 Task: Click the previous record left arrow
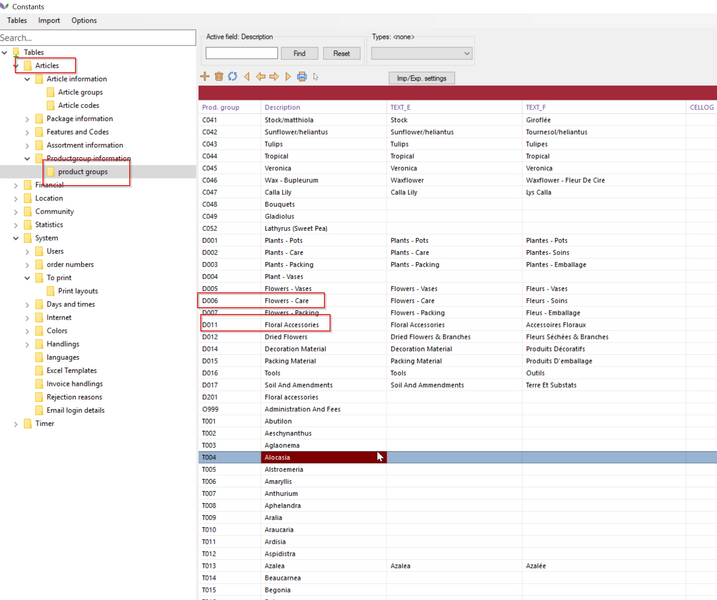tap(260, 77)
